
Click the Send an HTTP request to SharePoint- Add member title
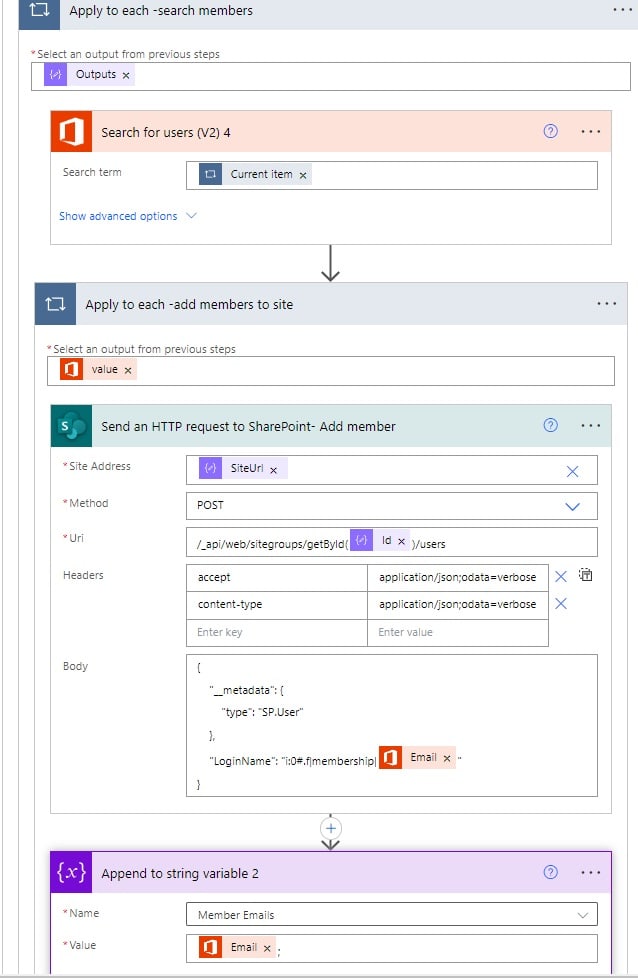(248, 427)
